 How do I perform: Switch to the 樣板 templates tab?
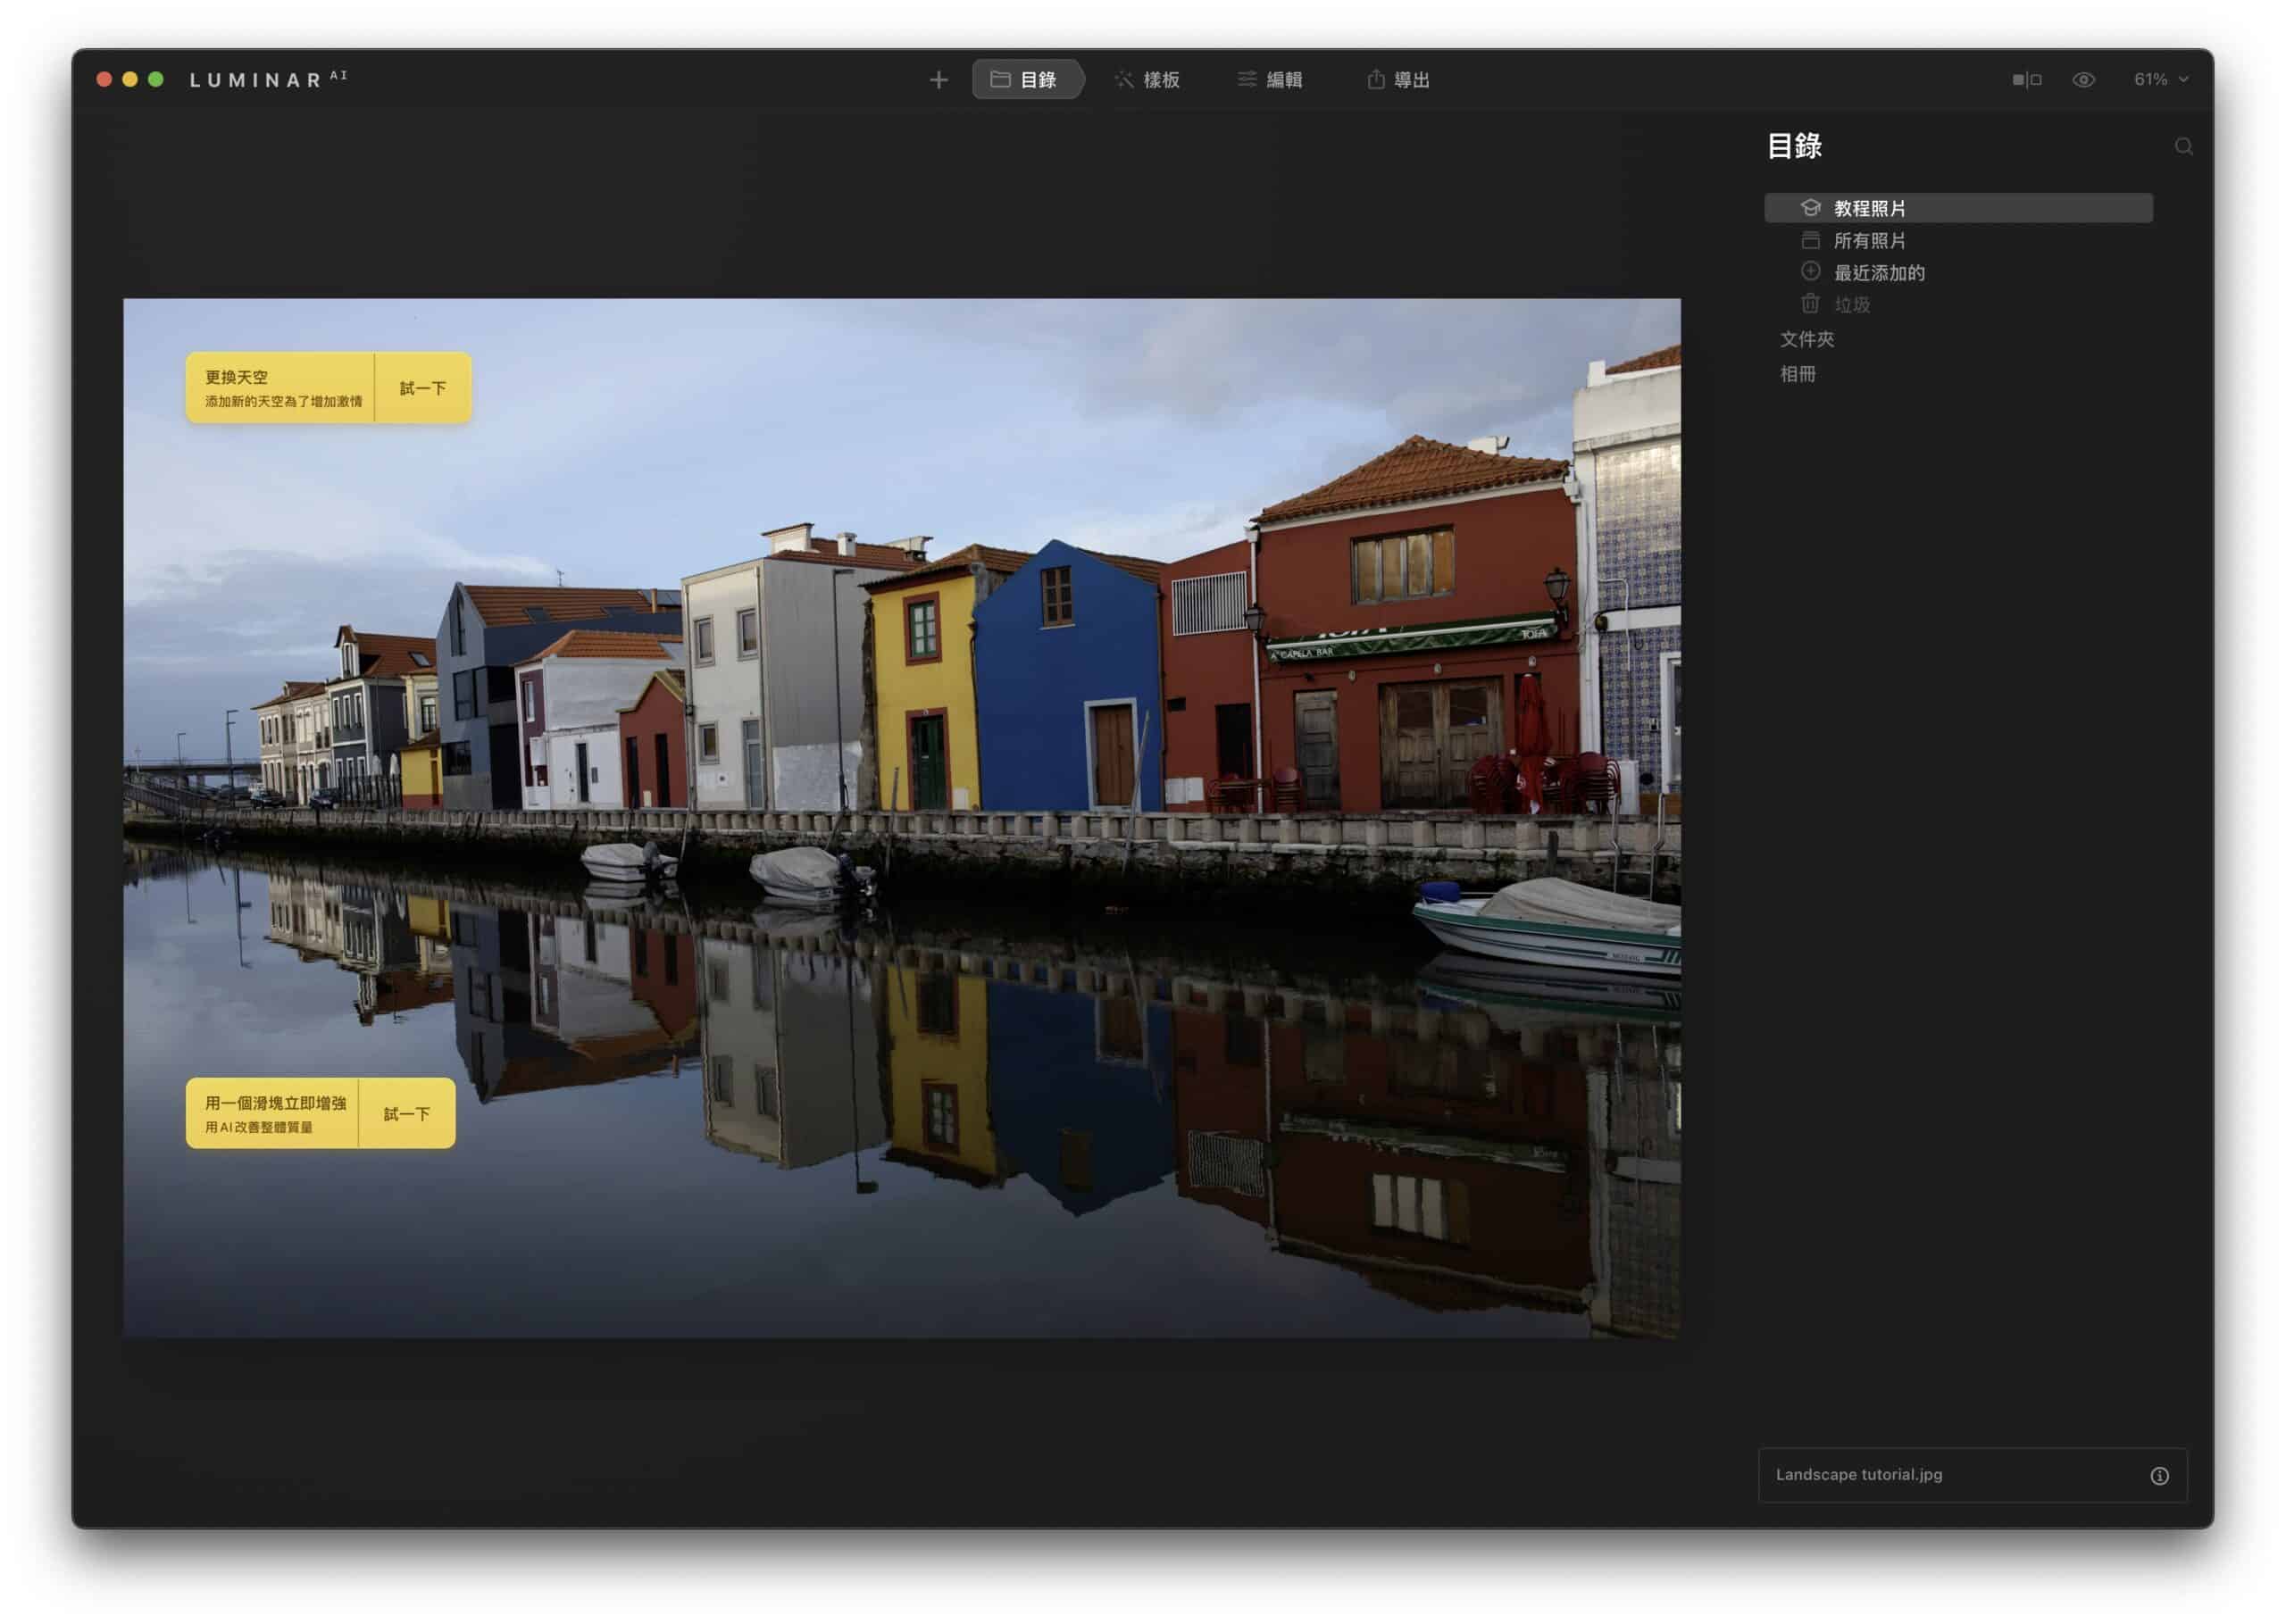point(1148,80)
